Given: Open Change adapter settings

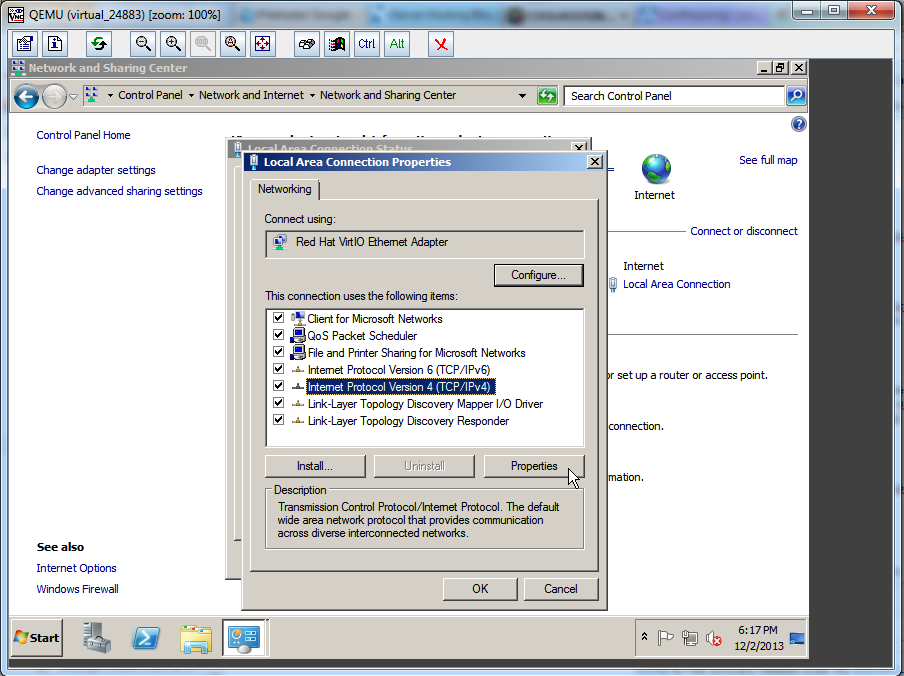Looking at the screenshot, I should point(96,170).
